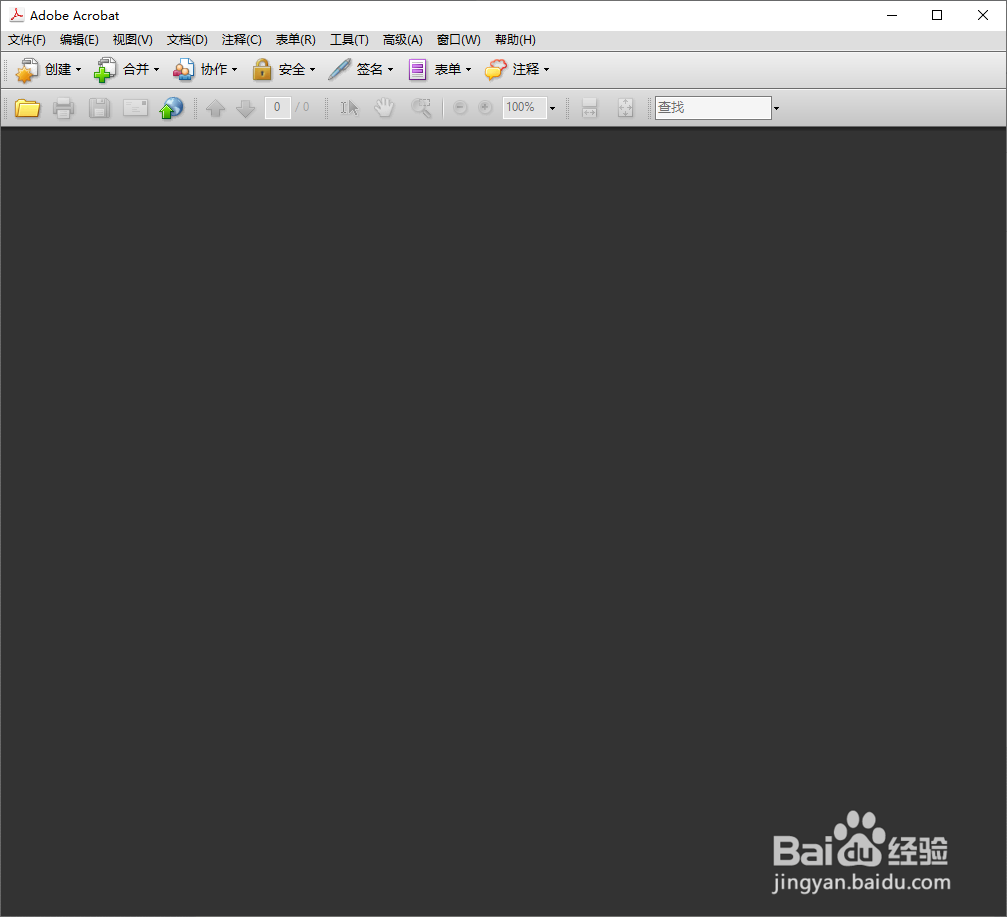Click the Zoom In plus button
Viewport: 1007px width, 917px height.
pyautogui.click(x=485, y=107)
